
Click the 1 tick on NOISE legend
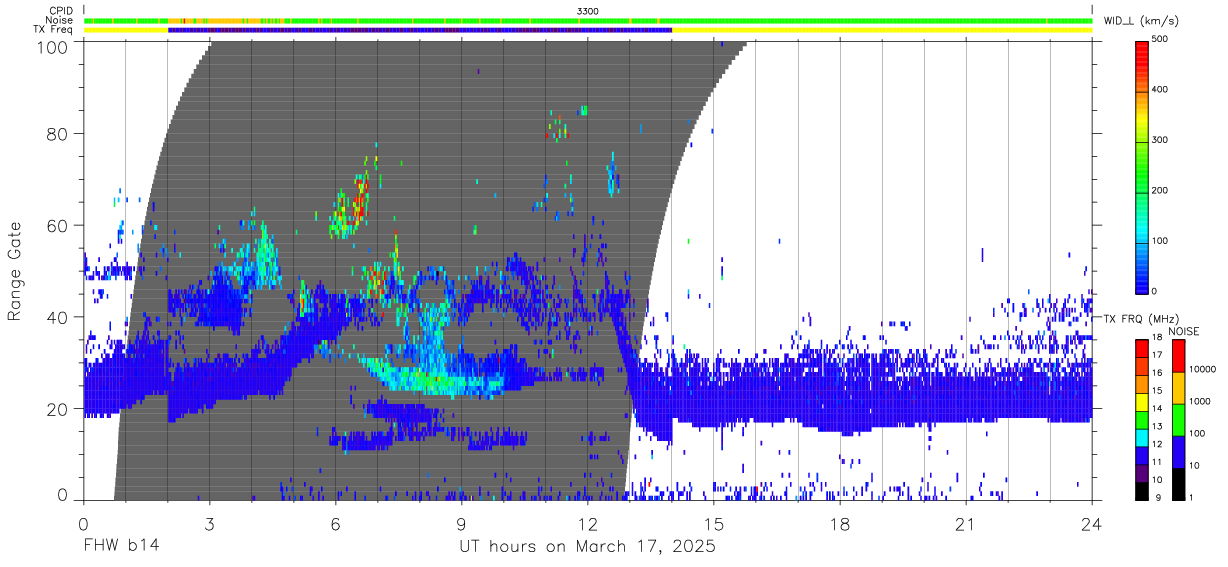[x=1191, y=497]
